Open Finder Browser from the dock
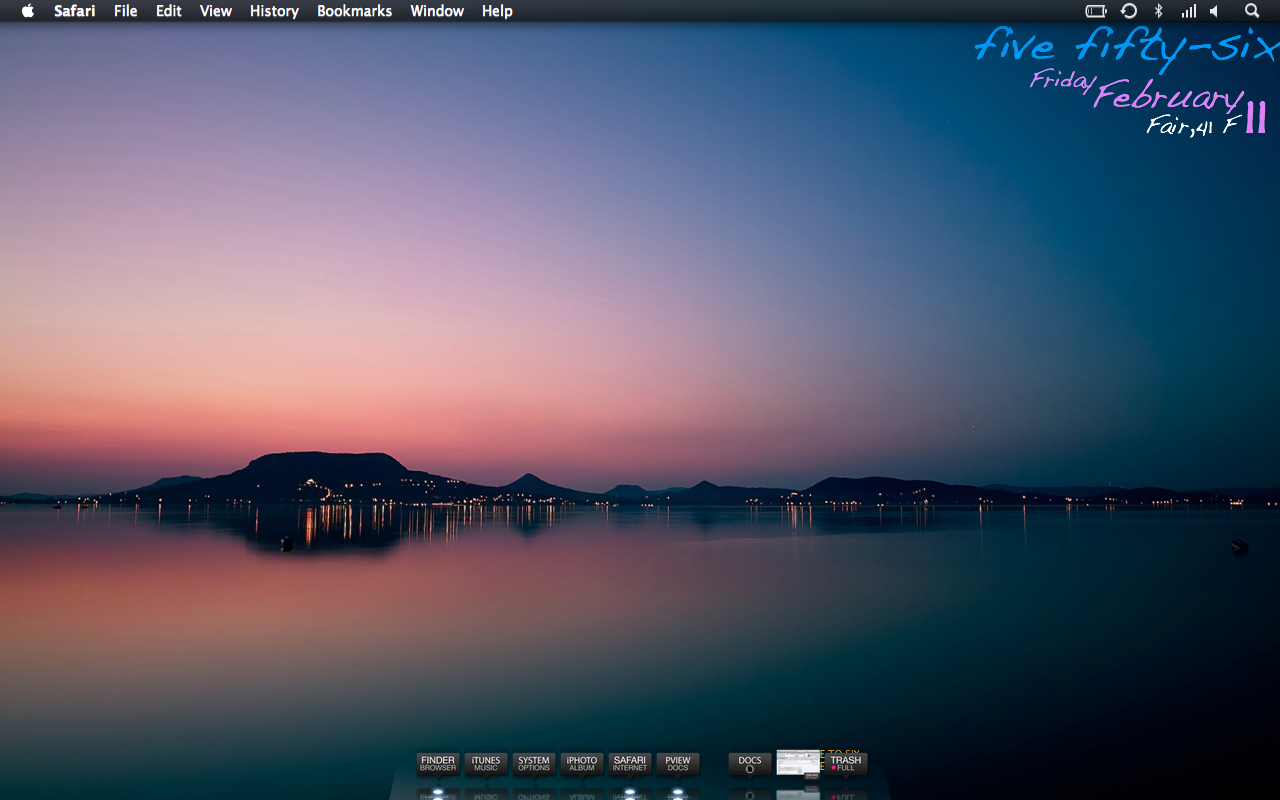Viewport: 1280px width, 800px height. click(438, 764)
